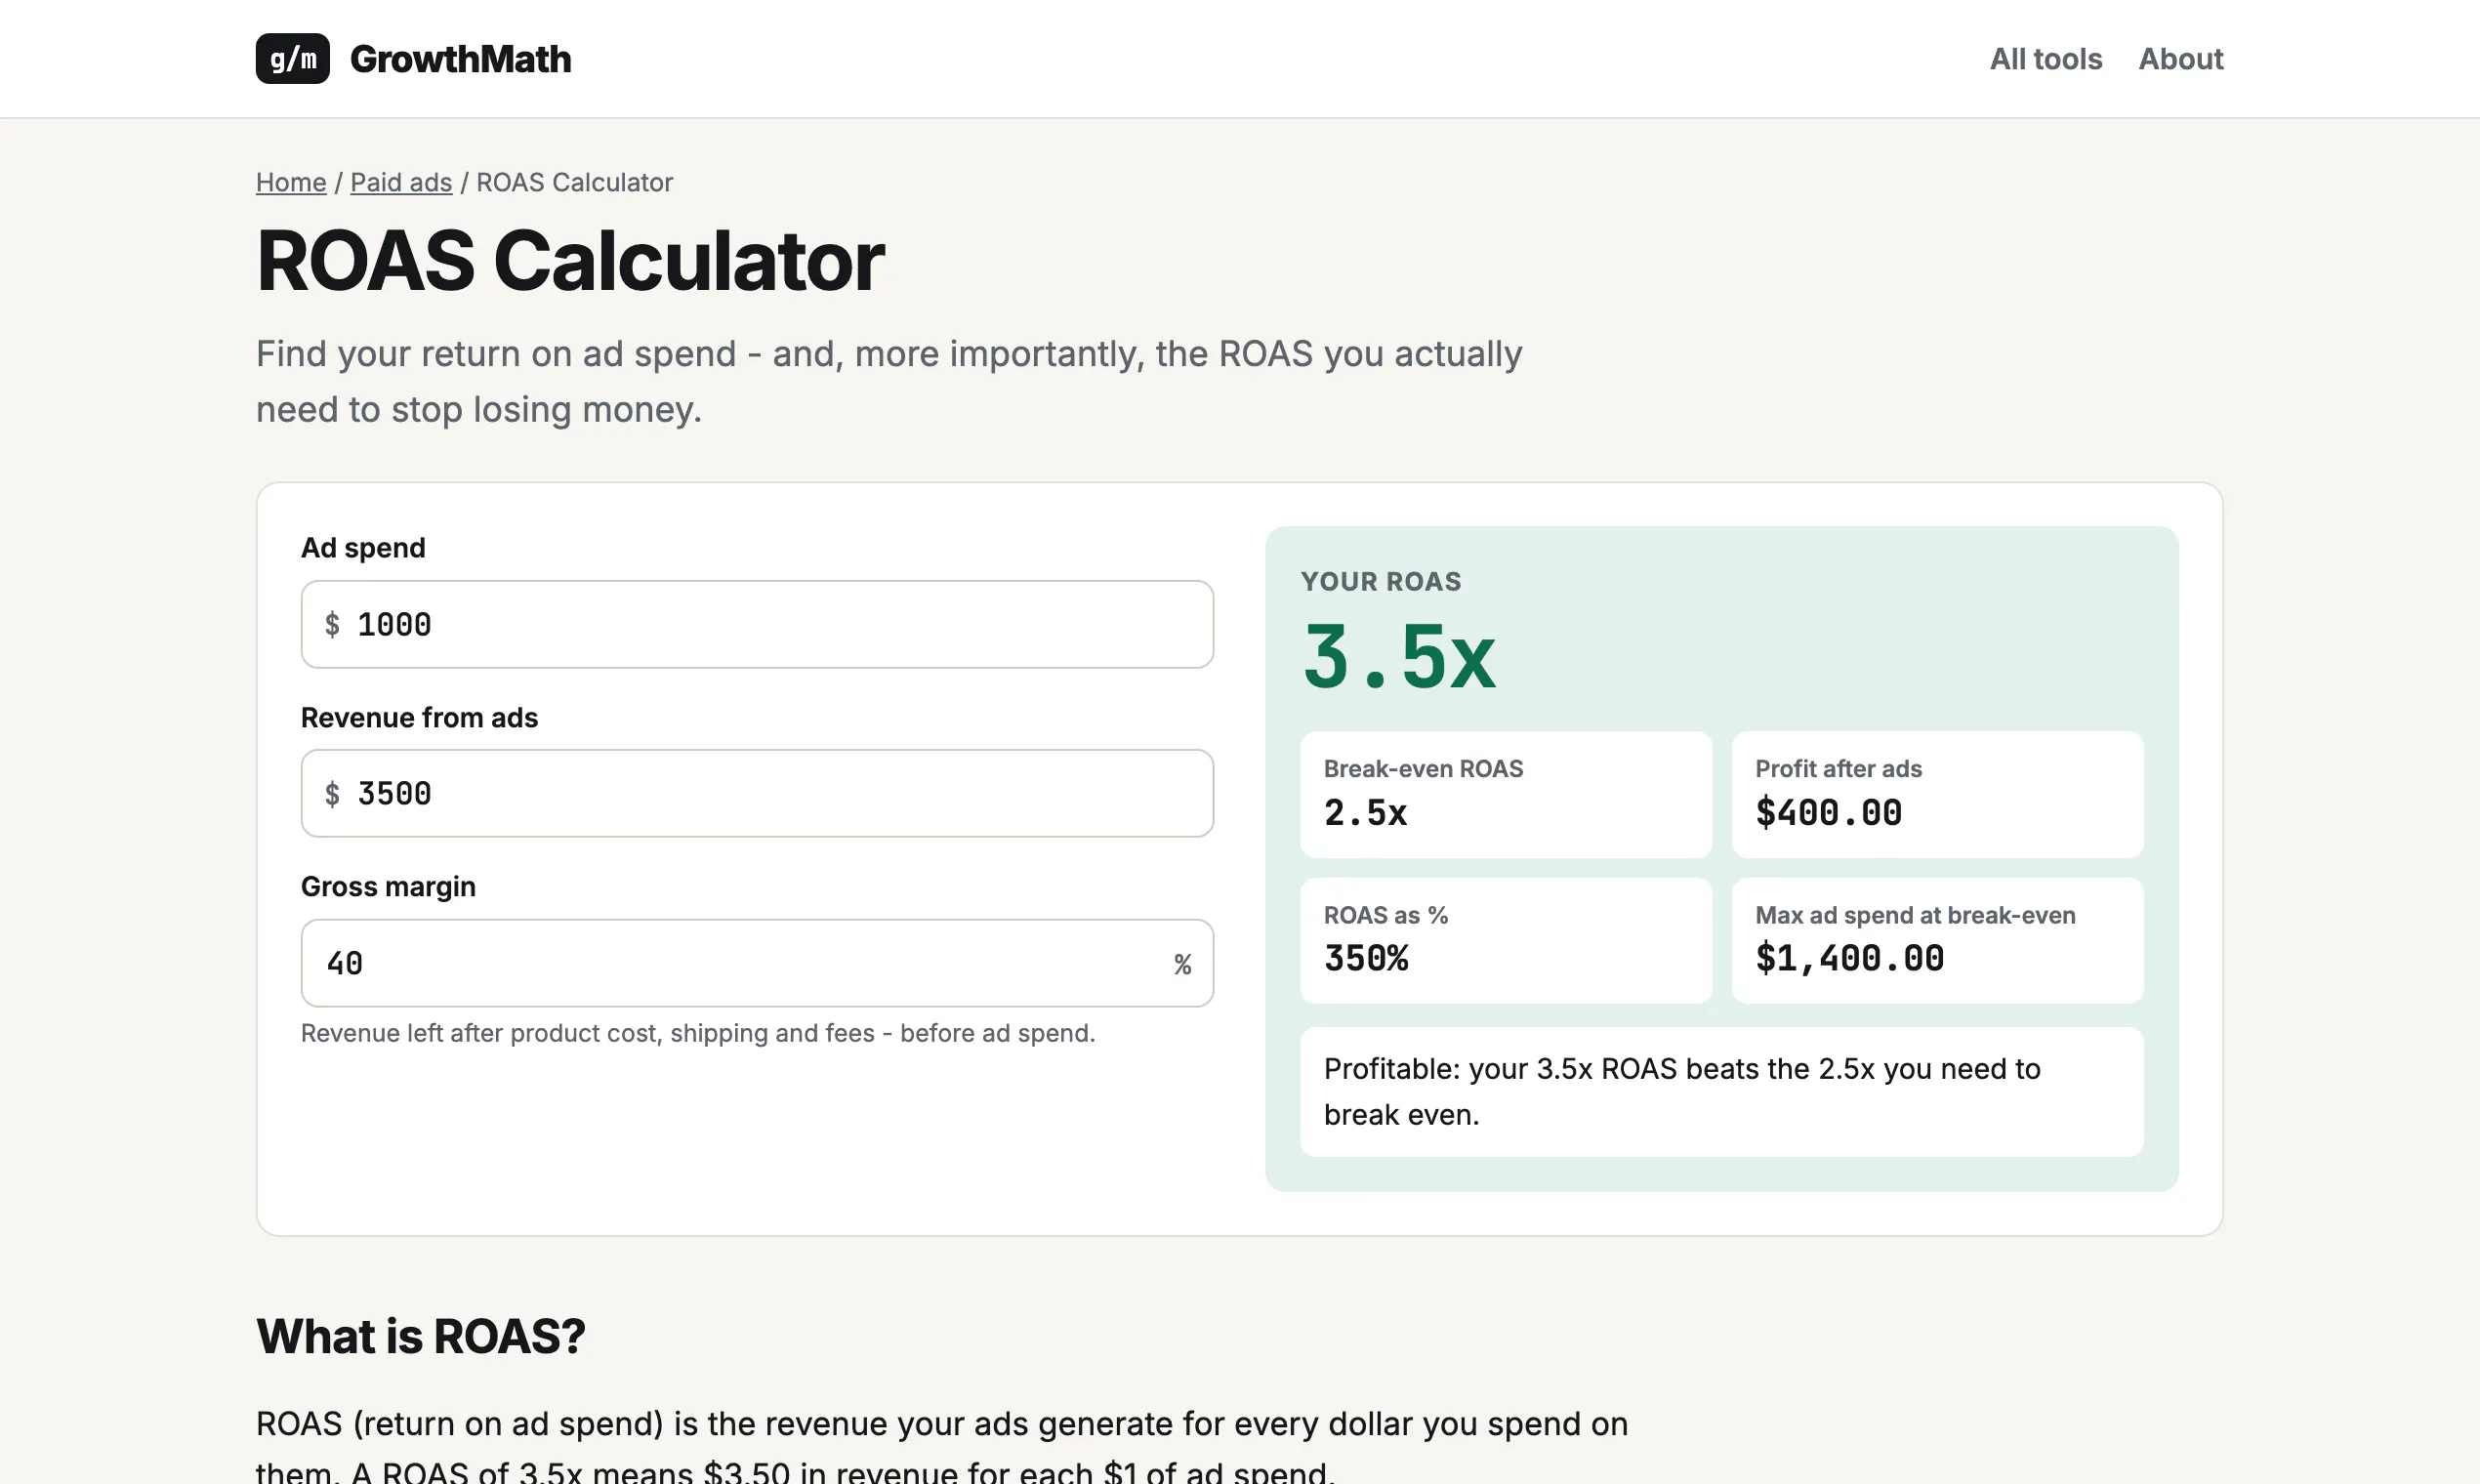2480x1484 pixels.
Task: Select the gross margin helper text
Action: (698, 1033)
